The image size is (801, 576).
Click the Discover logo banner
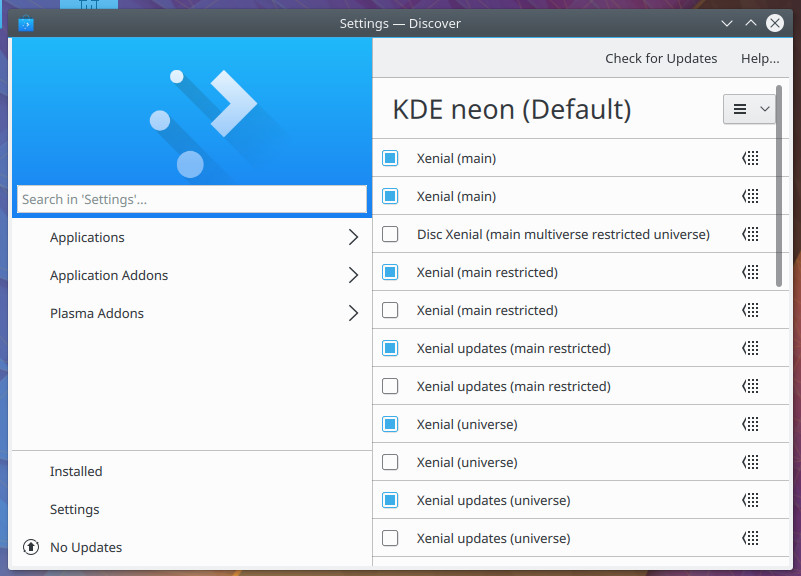pos(192,111)
